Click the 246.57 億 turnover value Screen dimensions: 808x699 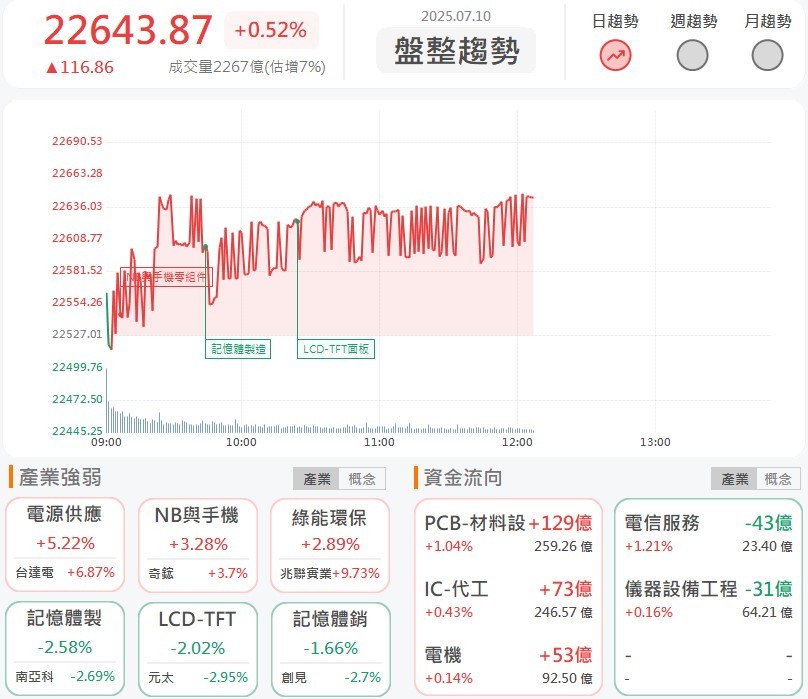tap(563, 612)
